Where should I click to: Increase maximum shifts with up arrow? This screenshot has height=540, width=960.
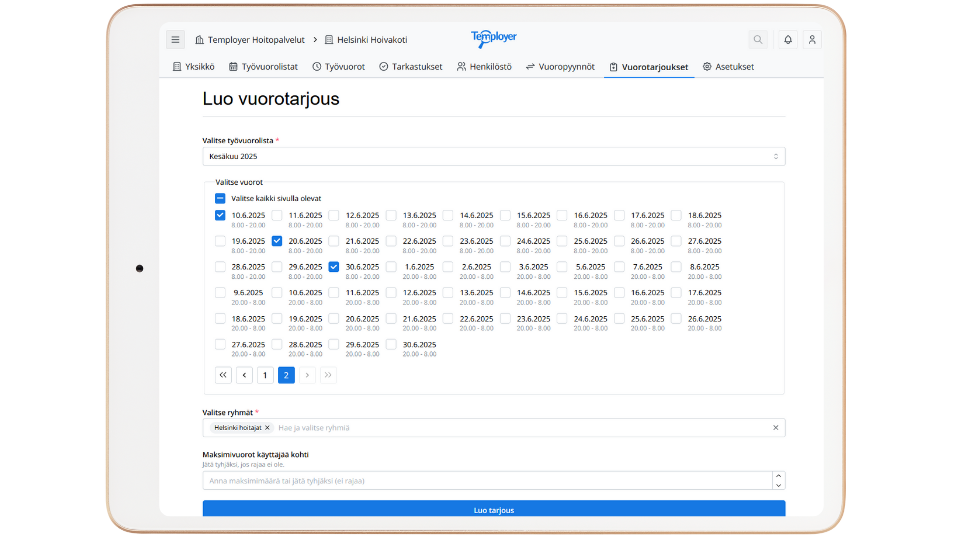pos(778,476)
